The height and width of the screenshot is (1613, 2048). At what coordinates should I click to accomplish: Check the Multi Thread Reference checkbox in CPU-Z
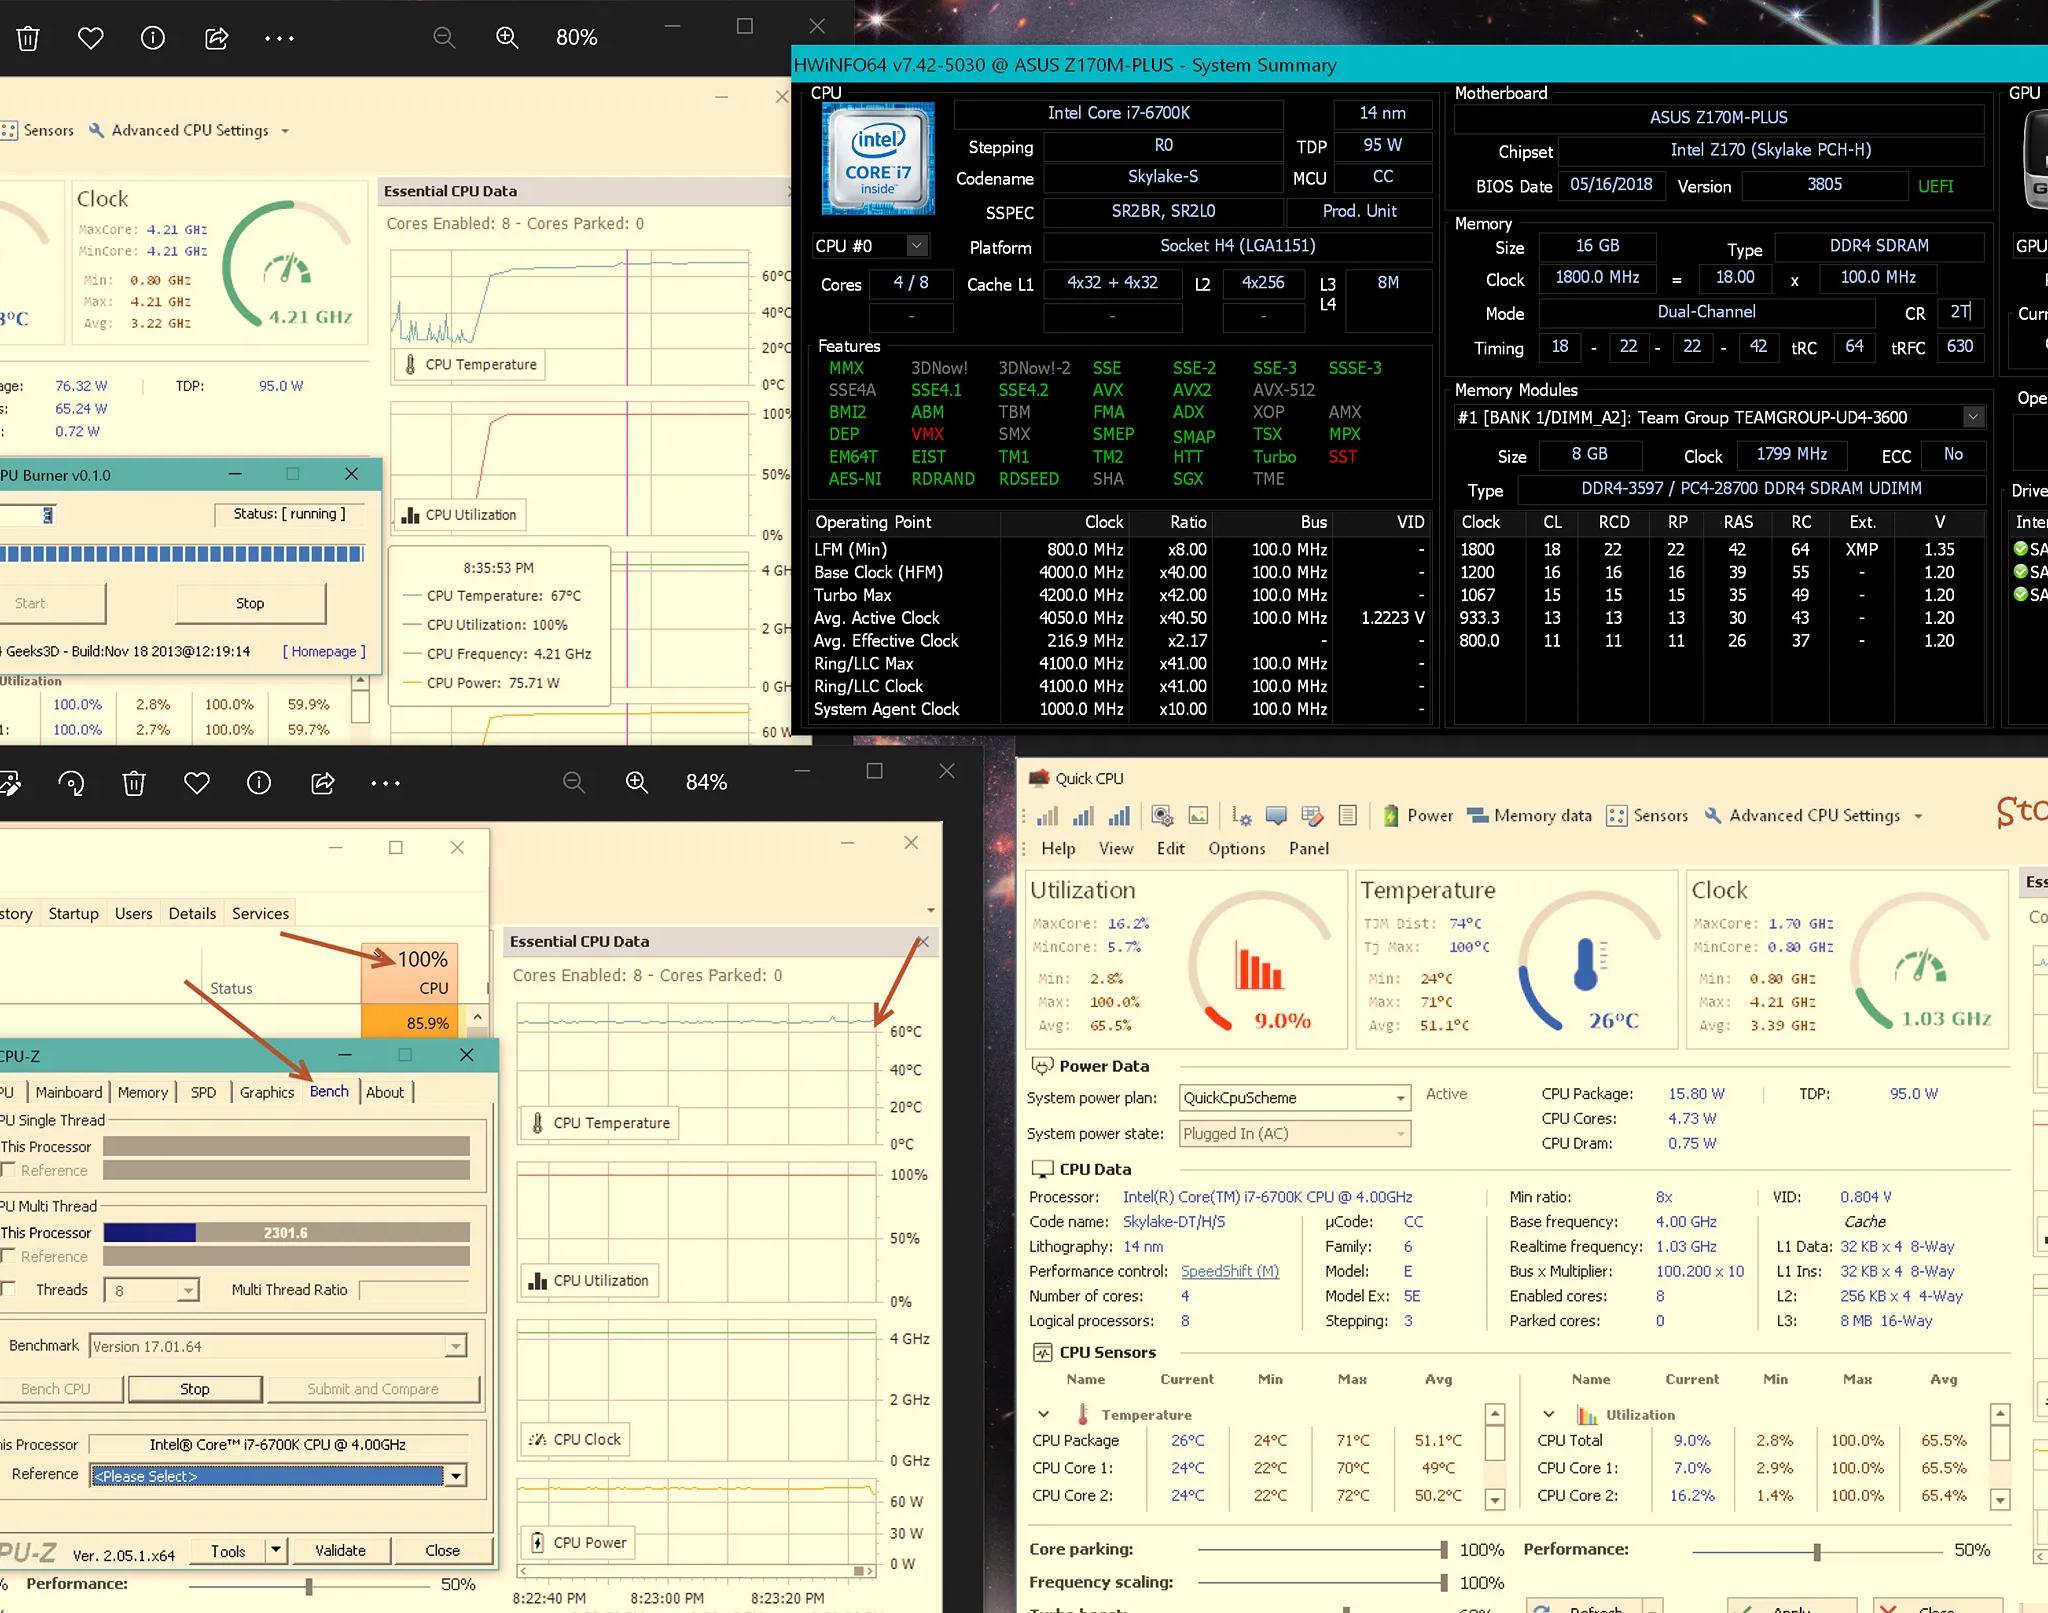[x=8, y=1256]
